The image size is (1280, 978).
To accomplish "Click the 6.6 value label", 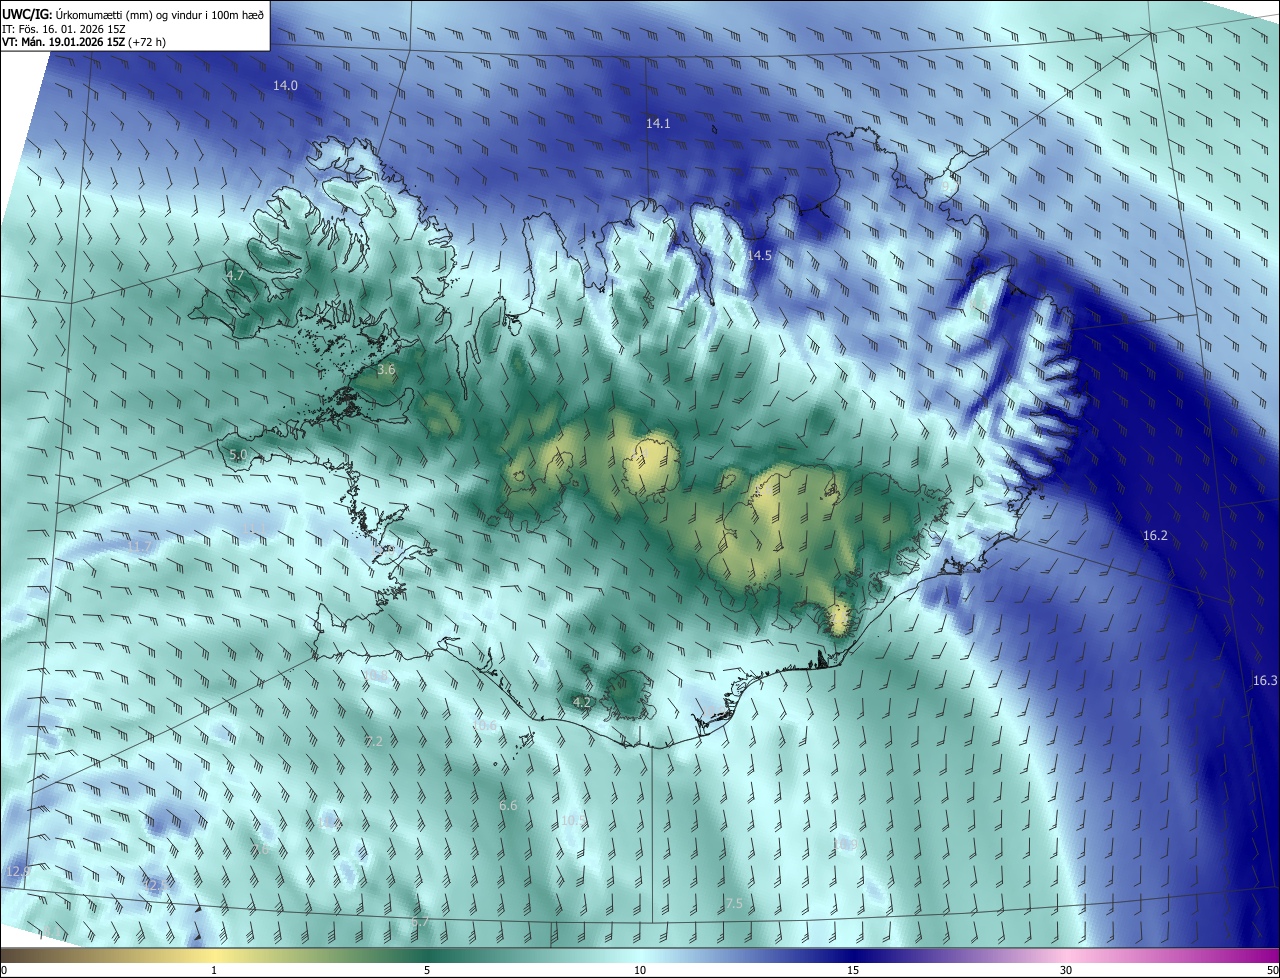I will pos(508,806).
